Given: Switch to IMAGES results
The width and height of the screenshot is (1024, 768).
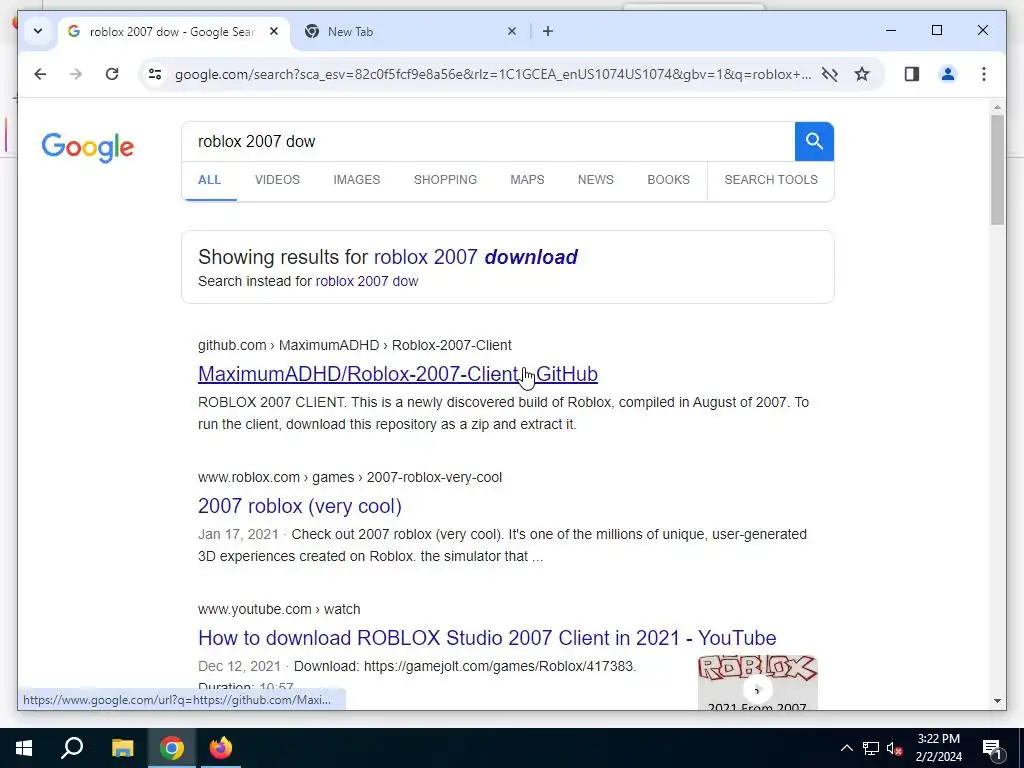Looking at the screenshot, I should click(357, 180).
